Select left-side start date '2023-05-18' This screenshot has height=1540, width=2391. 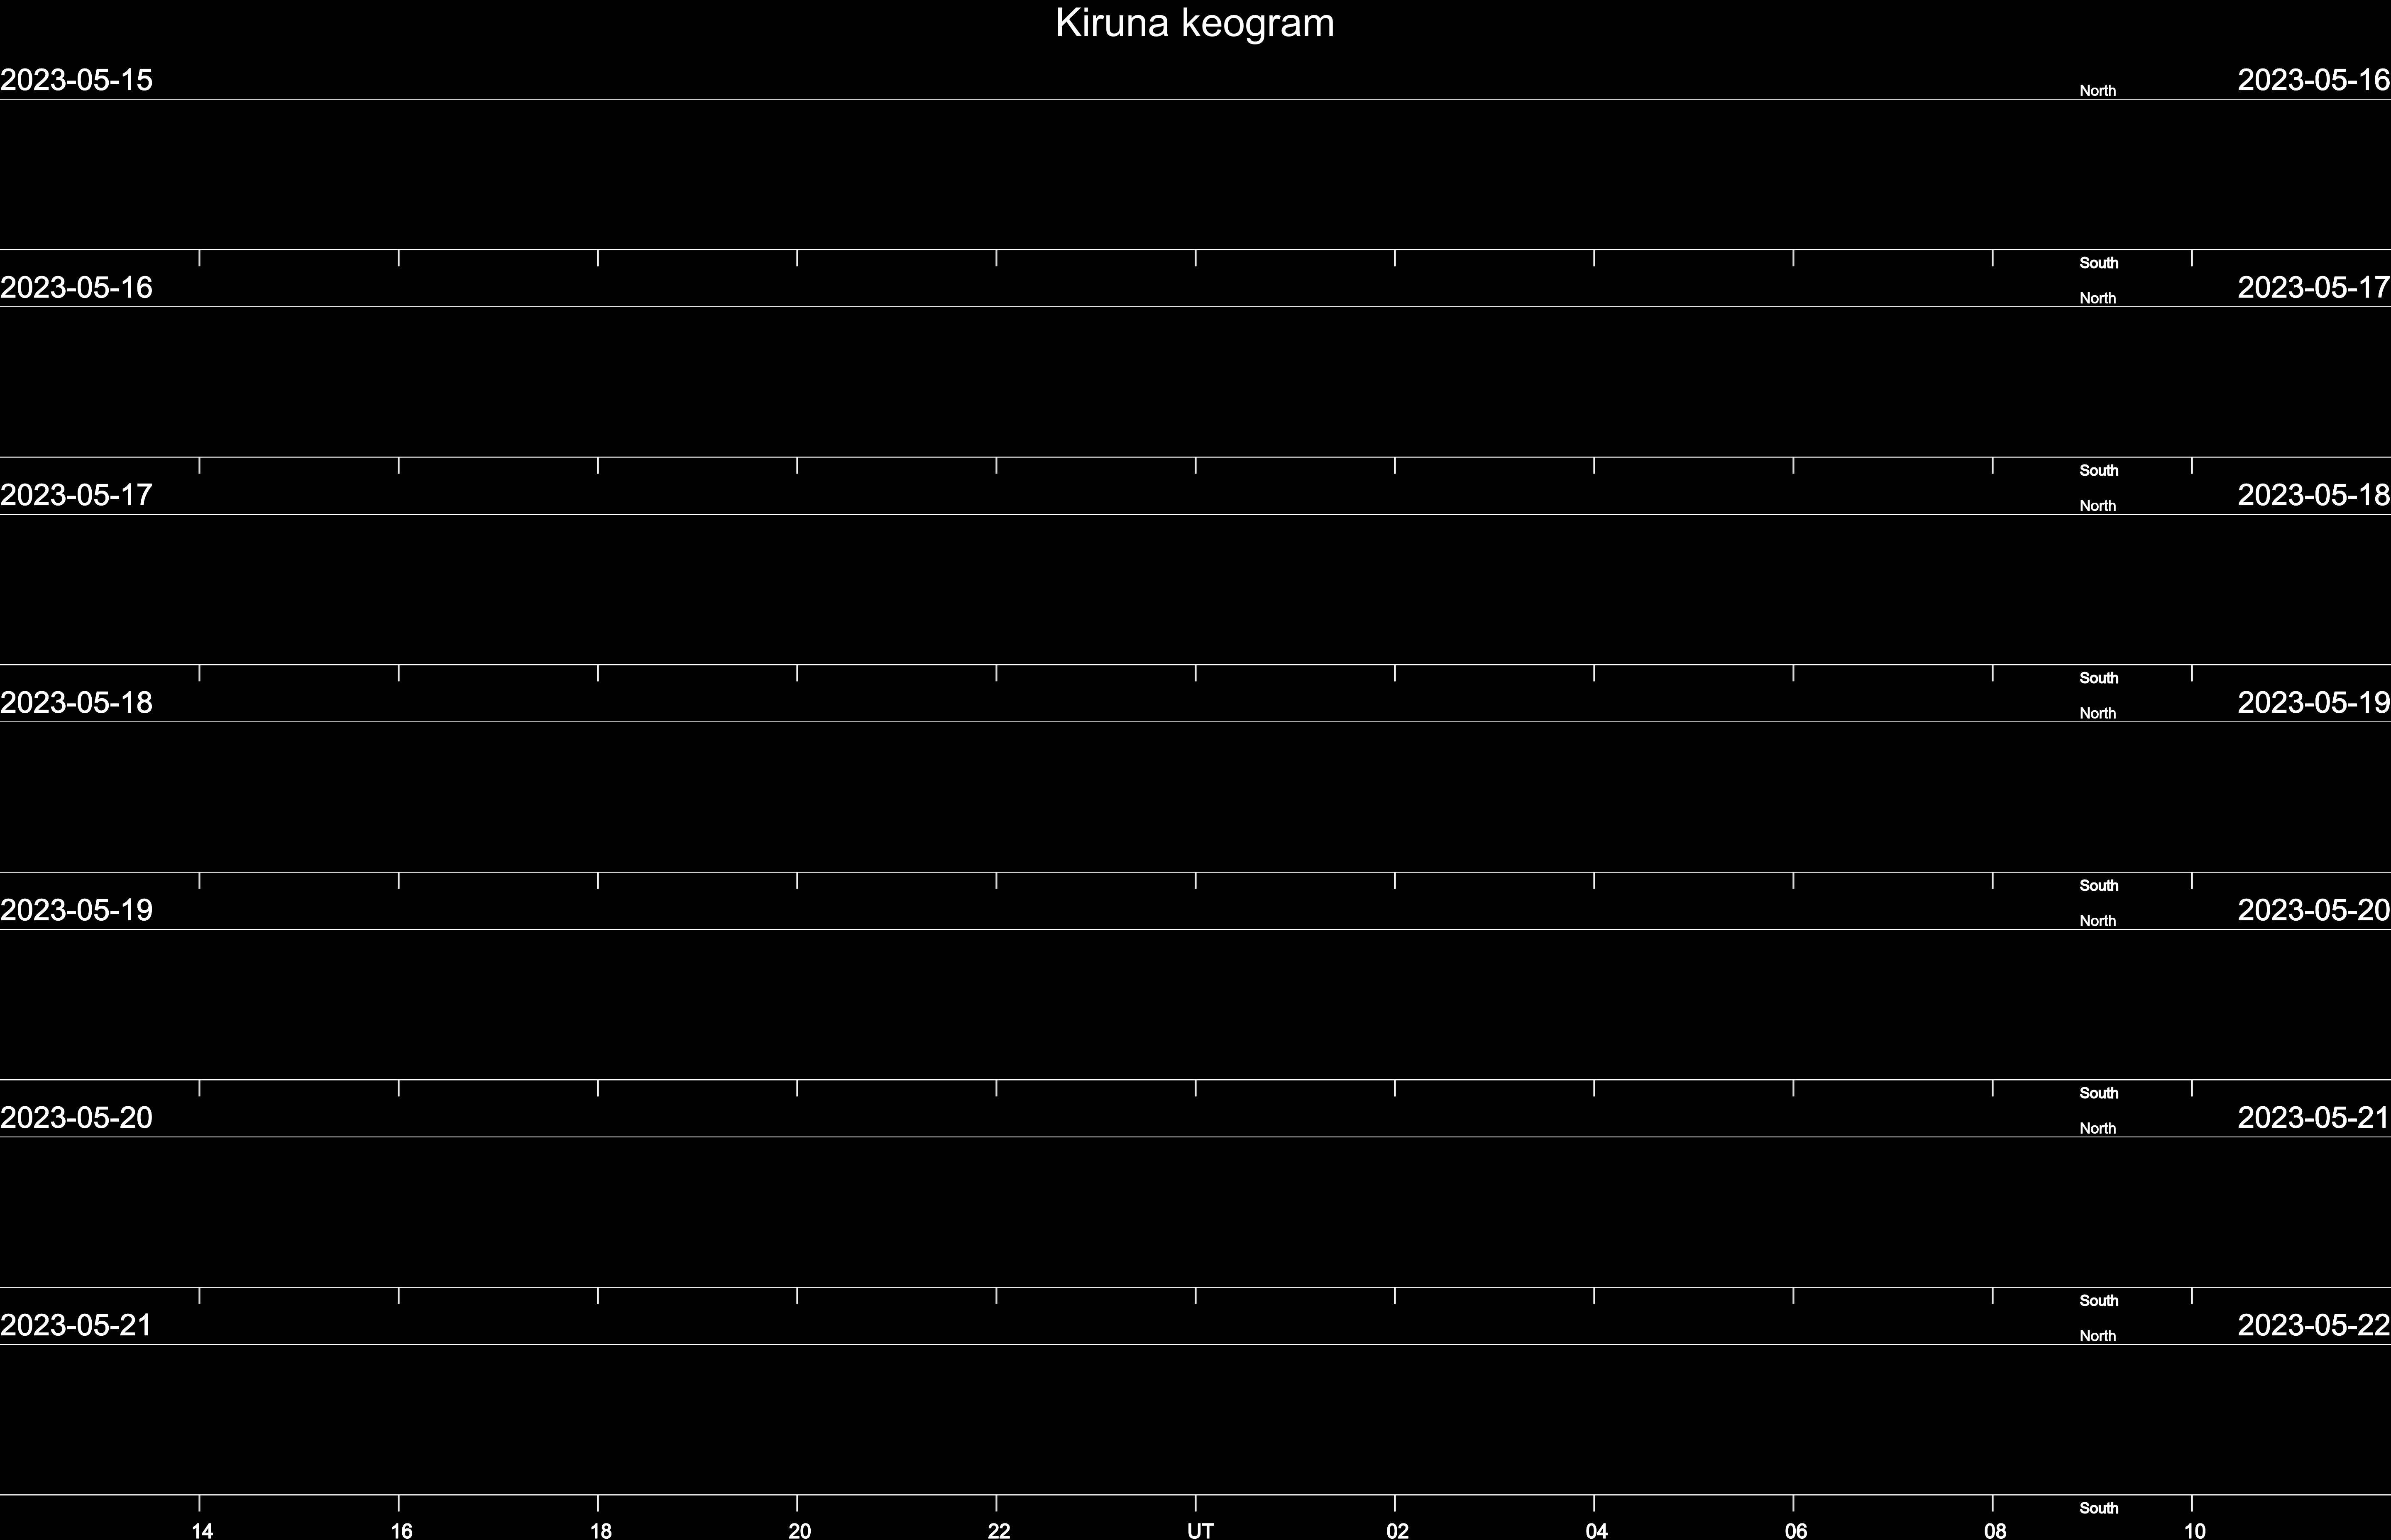point(76,703)
